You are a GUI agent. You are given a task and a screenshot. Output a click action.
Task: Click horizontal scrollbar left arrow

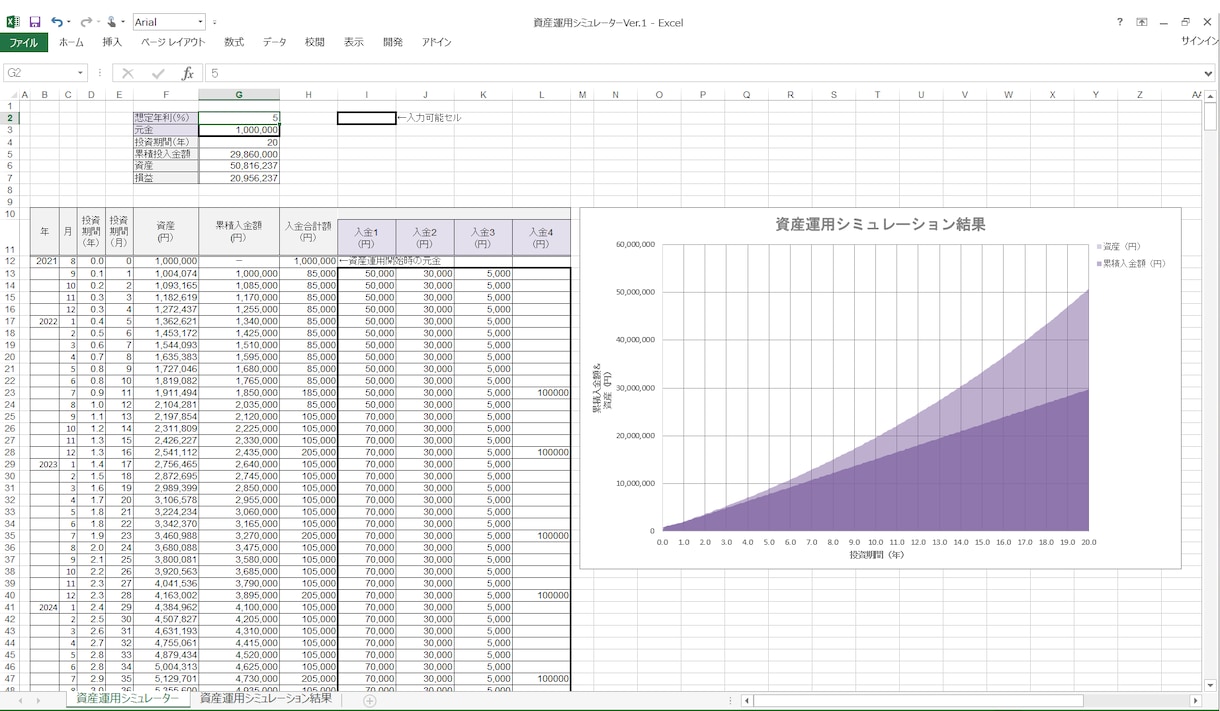coord(747,701)
